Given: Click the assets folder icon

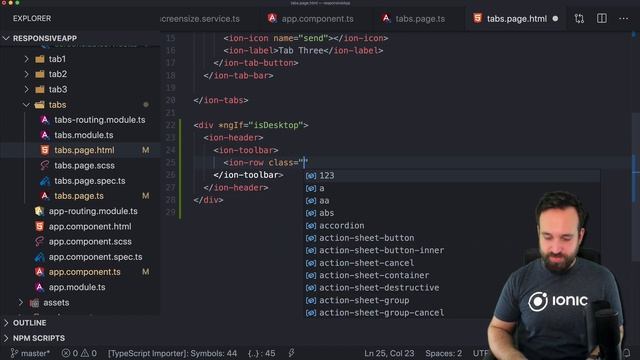Looking at the screenshot, I should pyautogui.click(x=34, y=303).
